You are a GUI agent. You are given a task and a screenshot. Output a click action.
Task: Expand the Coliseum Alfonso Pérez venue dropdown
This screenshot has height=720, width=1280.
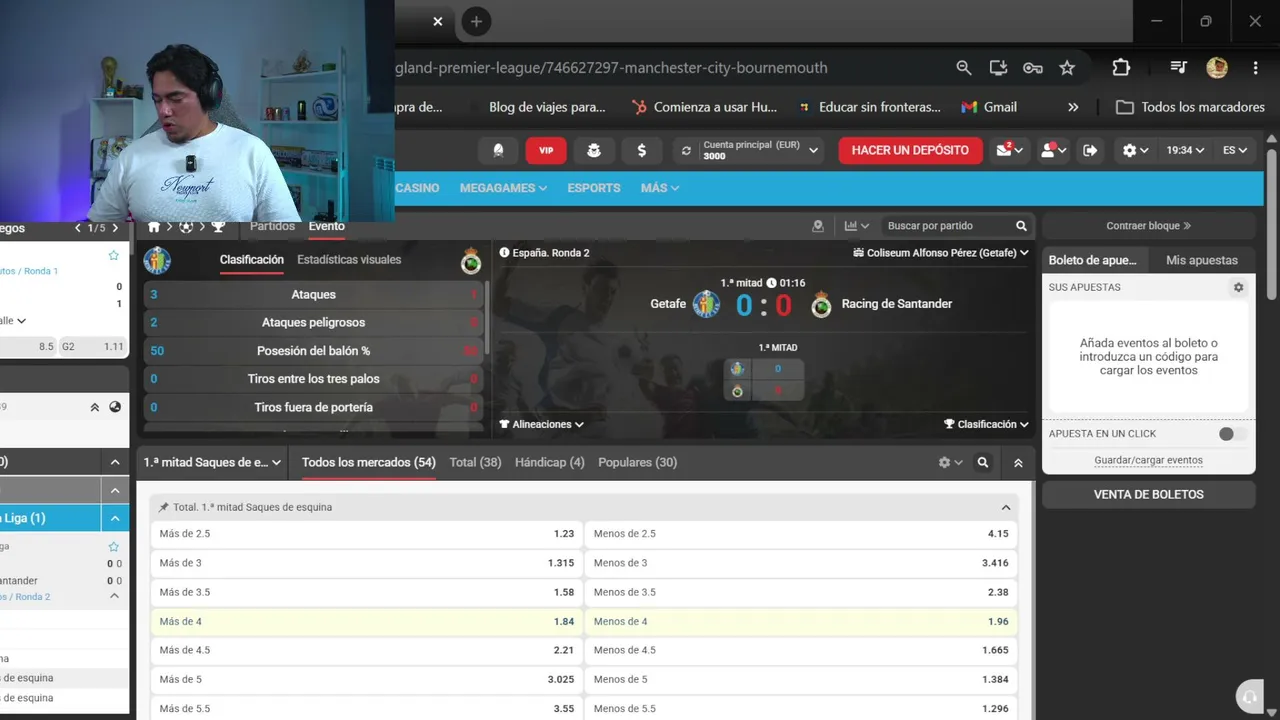[x=941, y=253]
